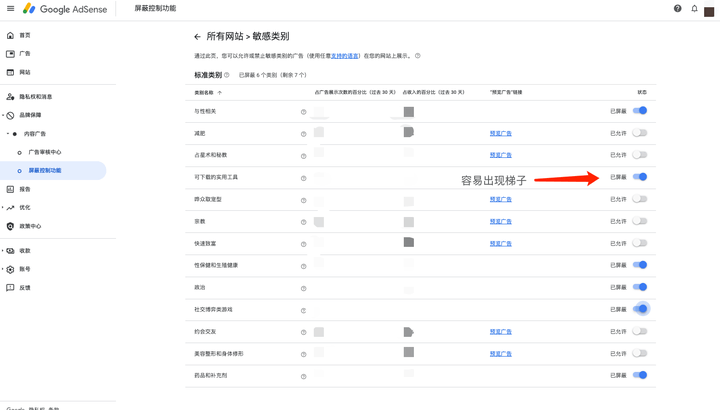This screenshot has width=720, height=410.
Task: Click the help icon beside 标准类别 heading
Action: coord(227,75)
